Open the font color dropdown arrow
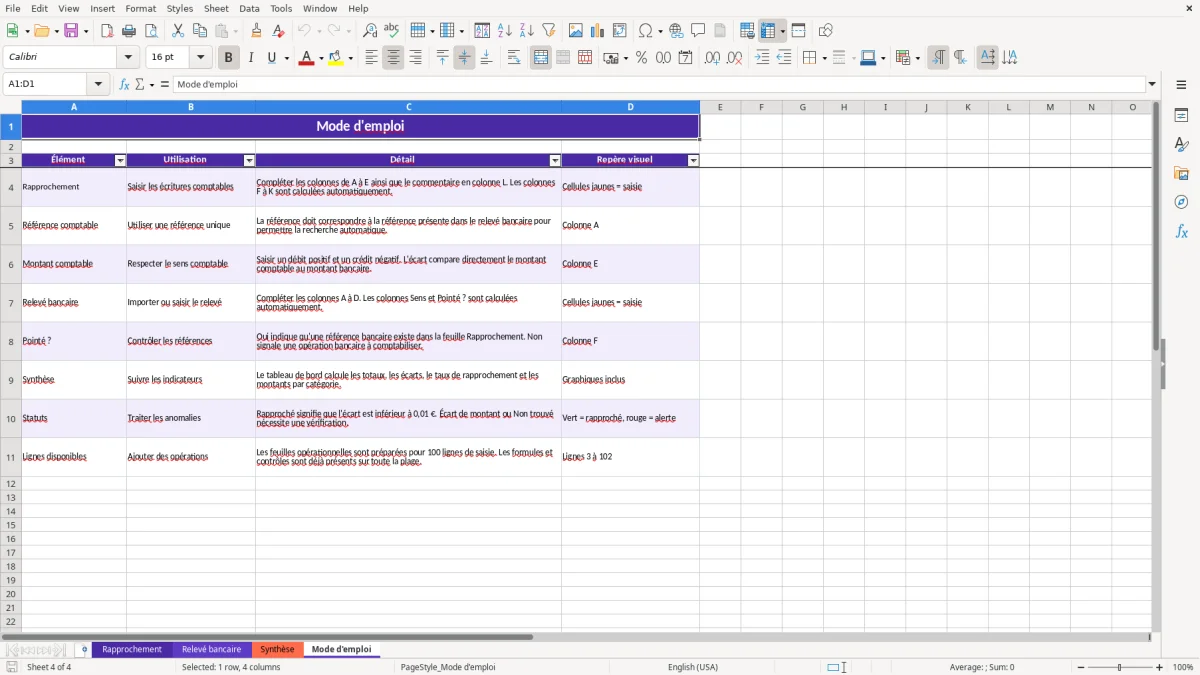This screenshot has width=1200, height=675. click(x=321, y=58)
